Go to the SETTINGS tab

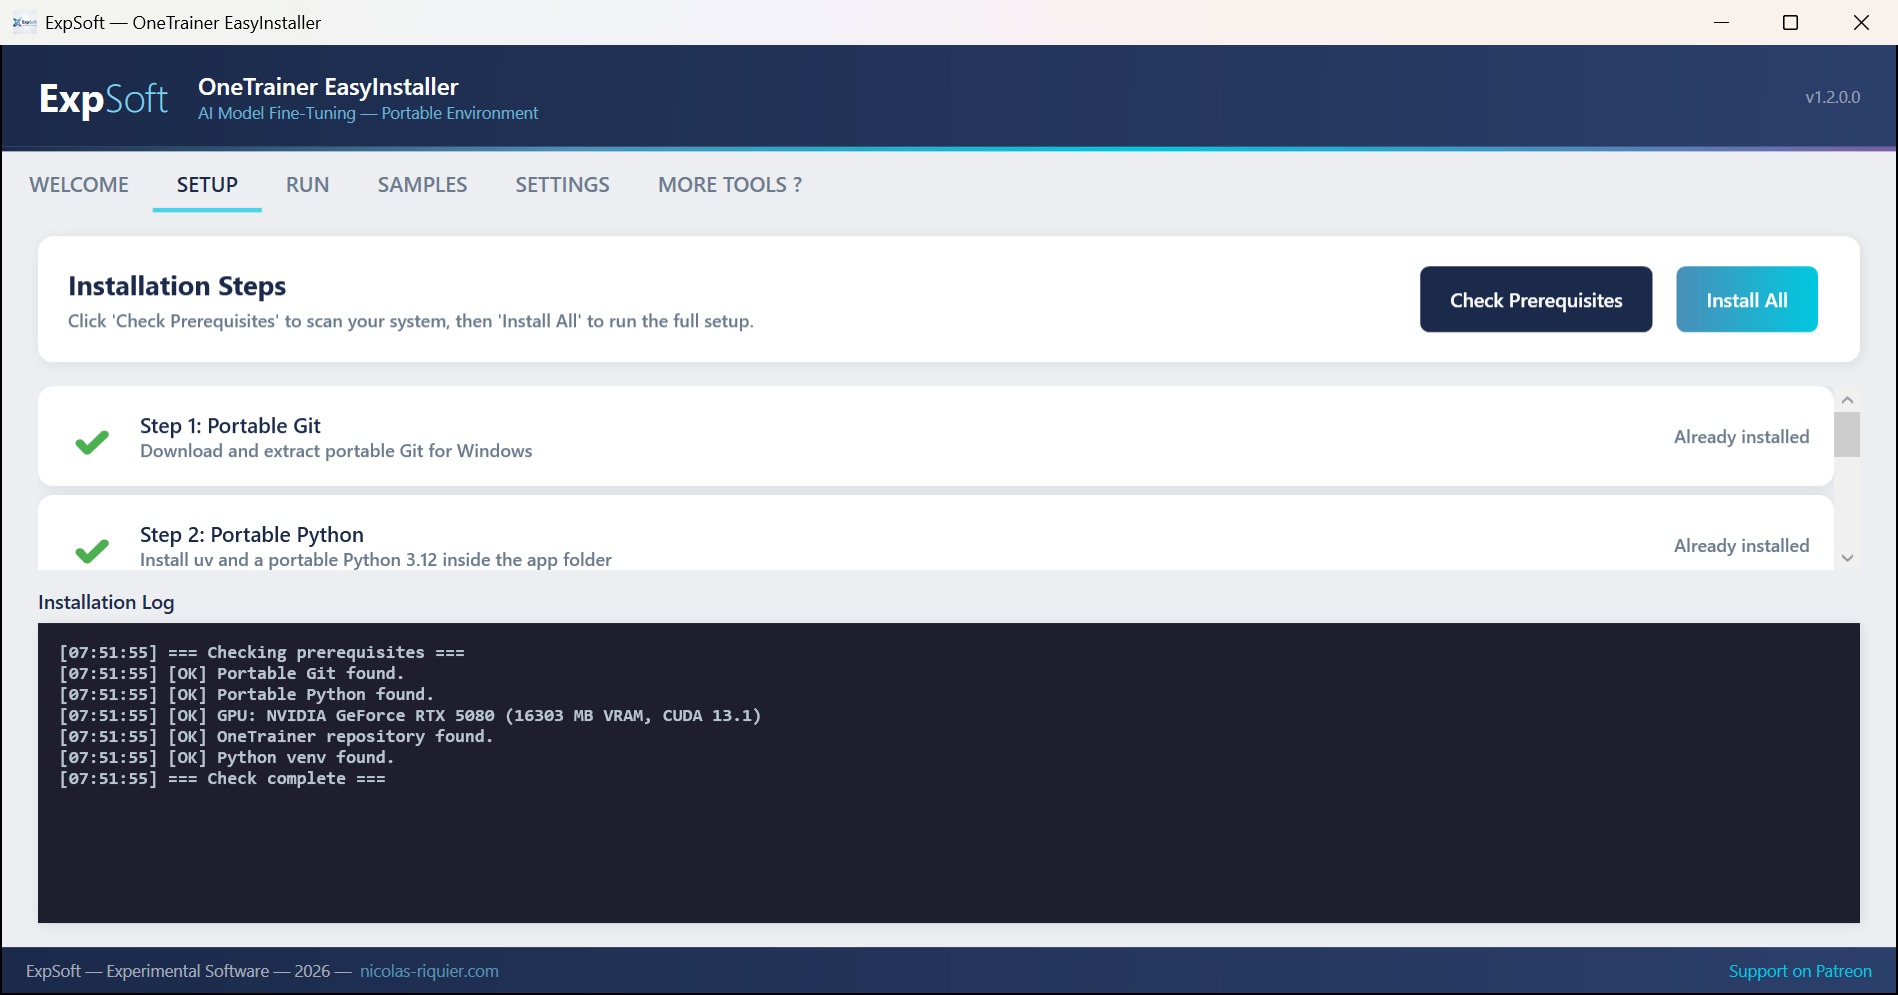(562, 185)
